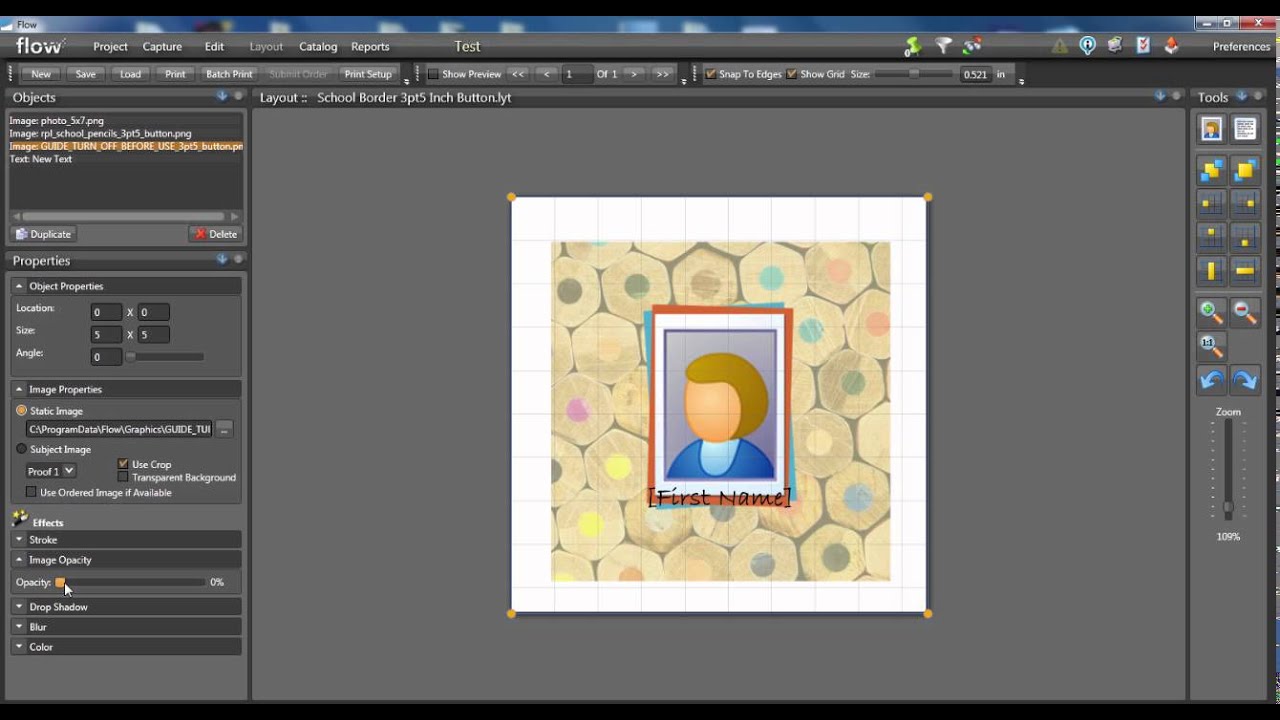Click the Redo arrow tool
This screenshot has width=1280, height=720.
click(1245, 380)
